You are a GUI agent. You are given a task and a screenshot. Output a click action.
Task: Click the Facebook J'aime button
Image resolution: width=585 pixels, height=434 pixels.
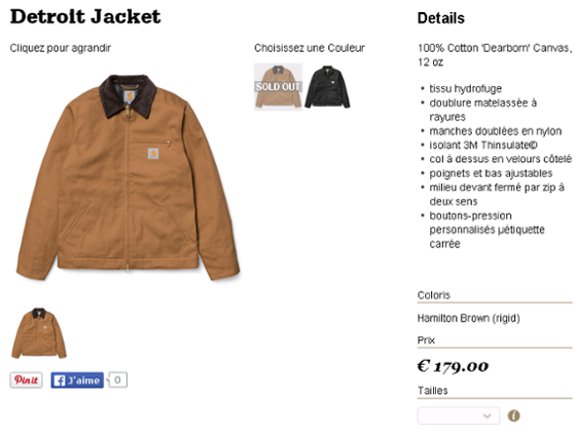[x=77, y=380]
